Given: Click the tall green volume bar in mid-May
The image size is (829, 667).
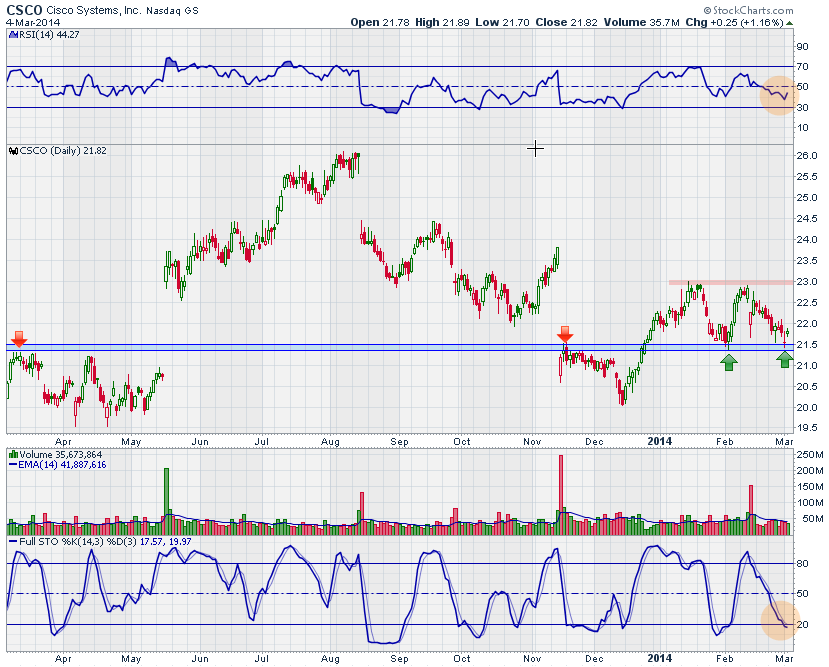Looking at the screenshot, I should coord(167,502).
